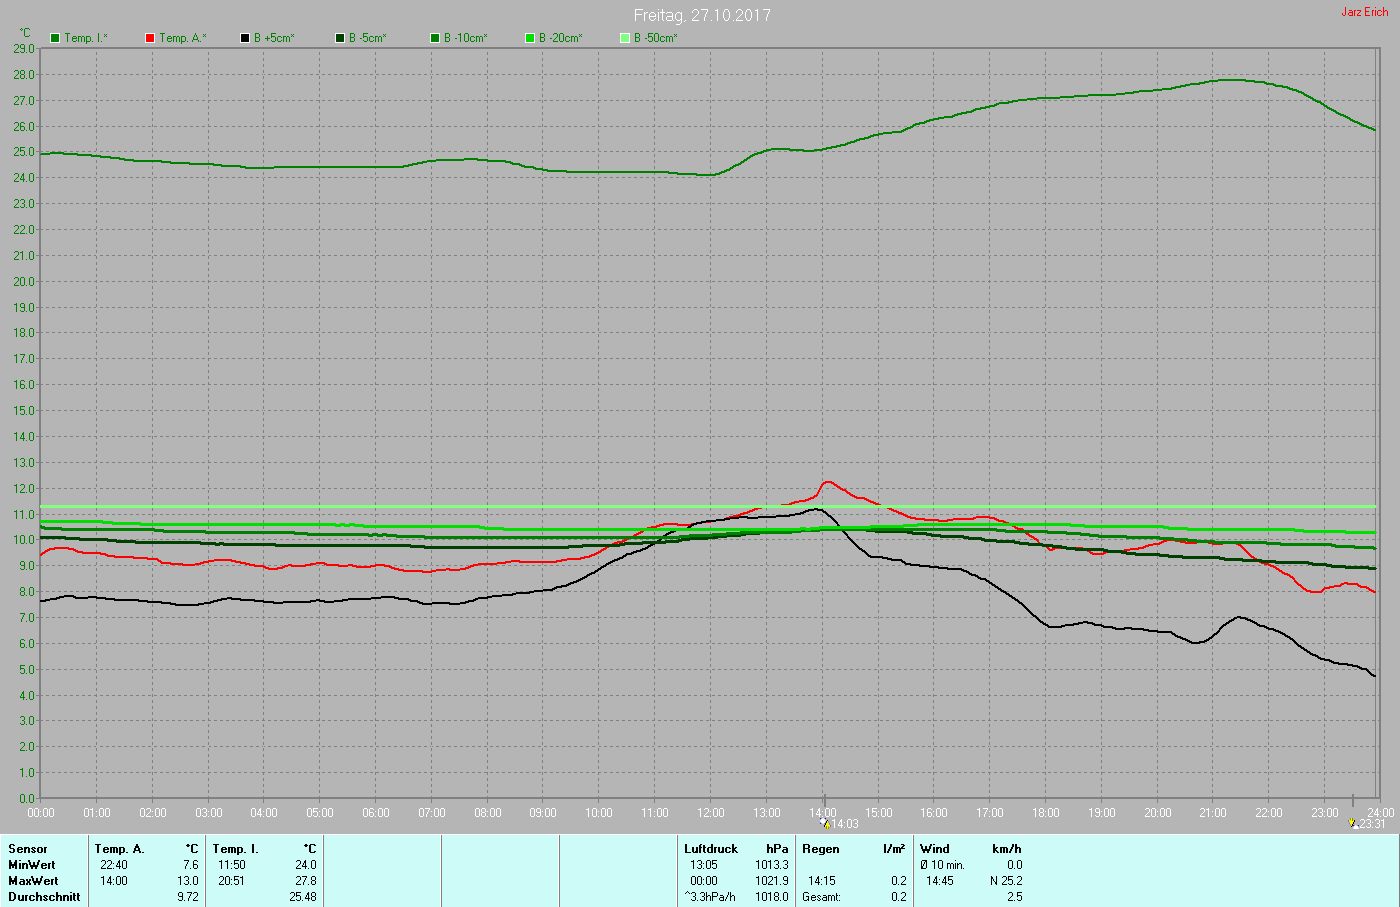Click the B +5cm* legend text
The height and width of the screenshot is (907, 1400).
(274, 38)
